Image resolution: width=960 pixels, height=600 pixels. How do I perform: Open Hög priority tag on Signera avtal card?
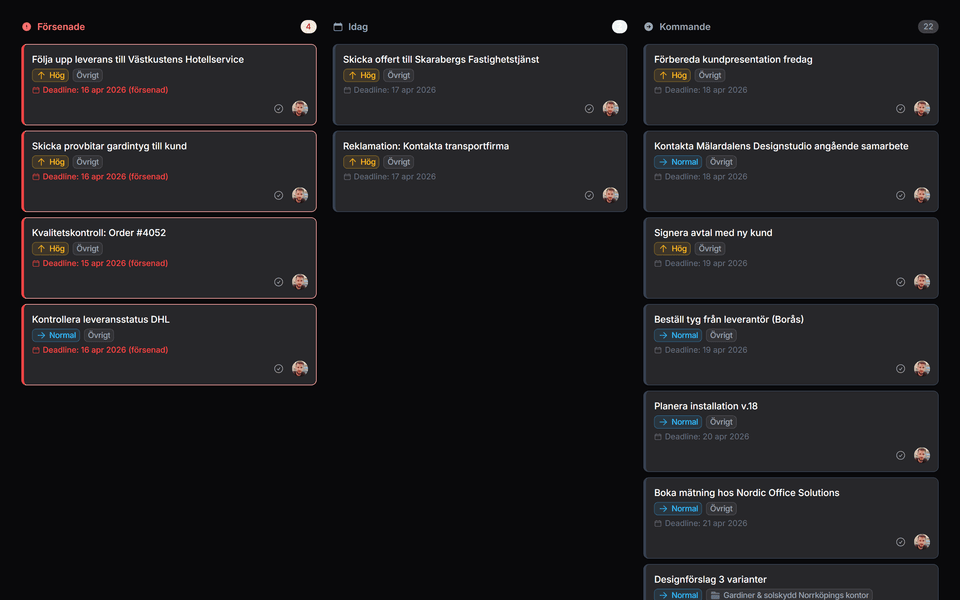tap(672, 249)
